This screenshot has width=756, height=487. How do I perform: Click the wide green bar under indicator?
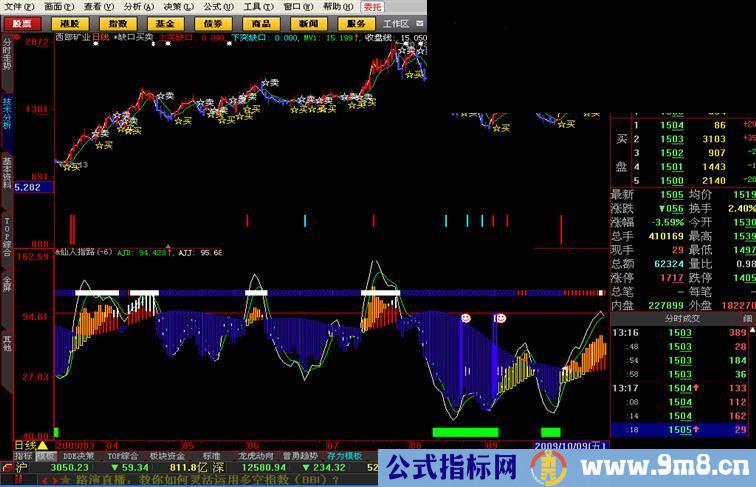pos(464,432)
